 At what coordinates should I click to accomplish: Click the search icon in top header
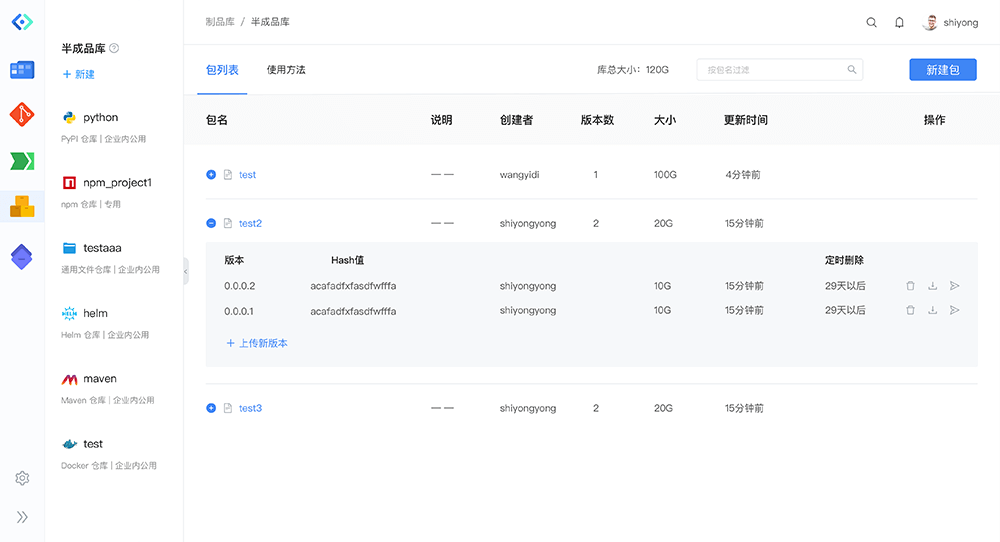pos(871,22)
